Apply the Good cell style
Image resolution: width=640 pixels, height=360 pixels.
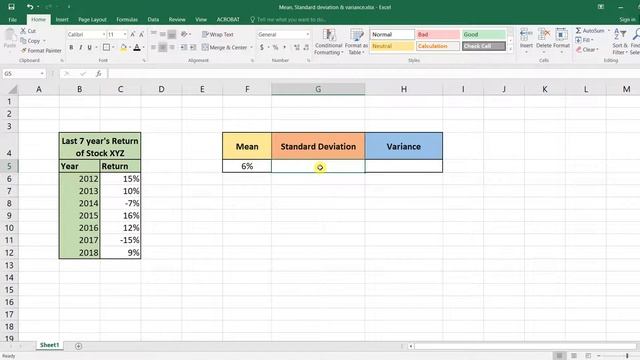[x=484, y=35]
